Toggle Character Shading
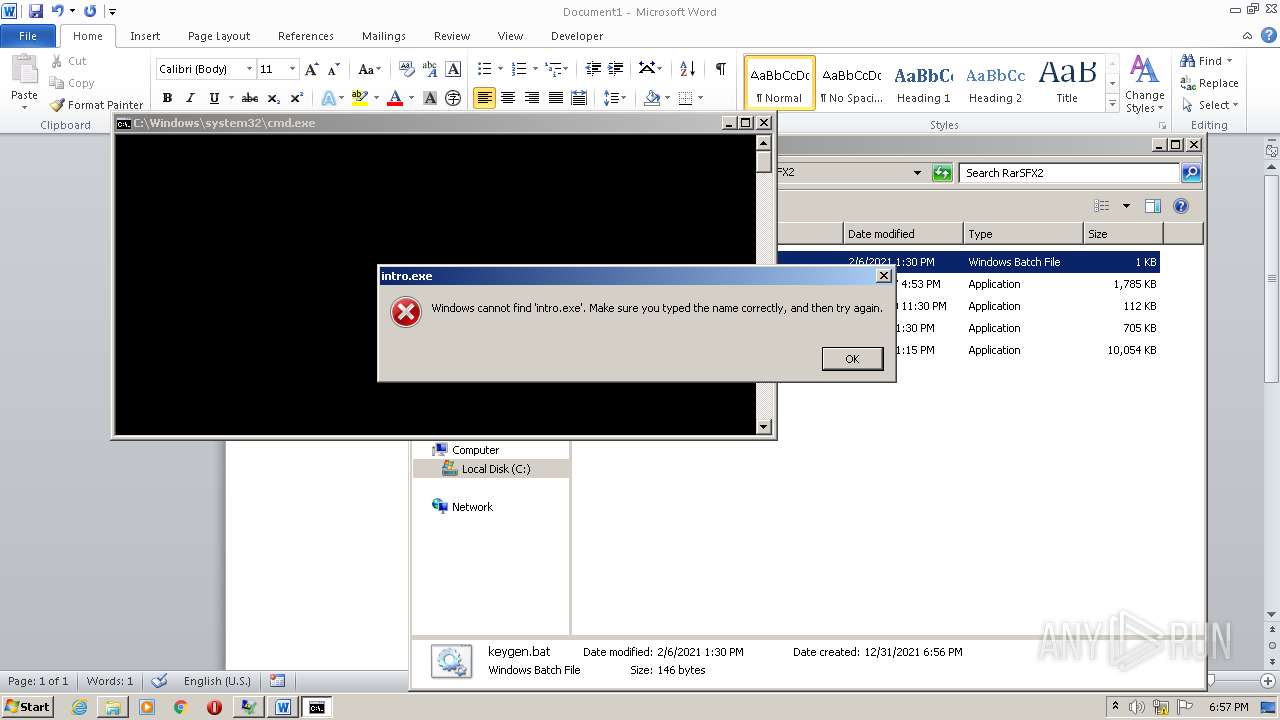The height and width of the screenshot is (720, 1280). click(x=430, y=98)
